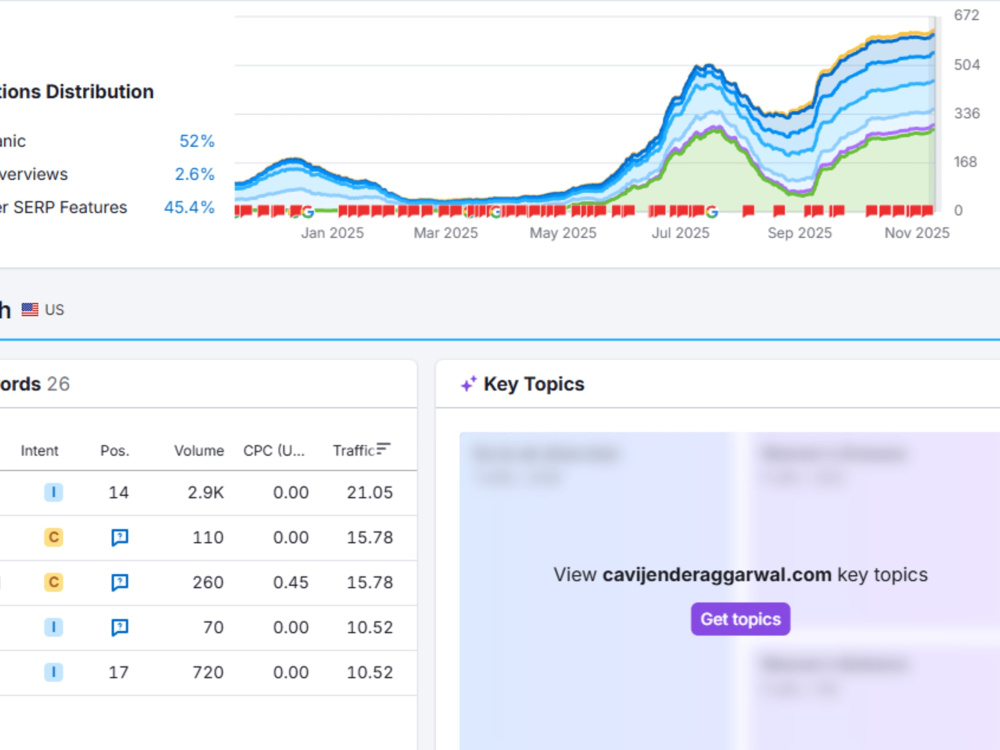The width and height of the screenshot is (1000, 750).
Task: Click volume value 260
Action: 208,582
